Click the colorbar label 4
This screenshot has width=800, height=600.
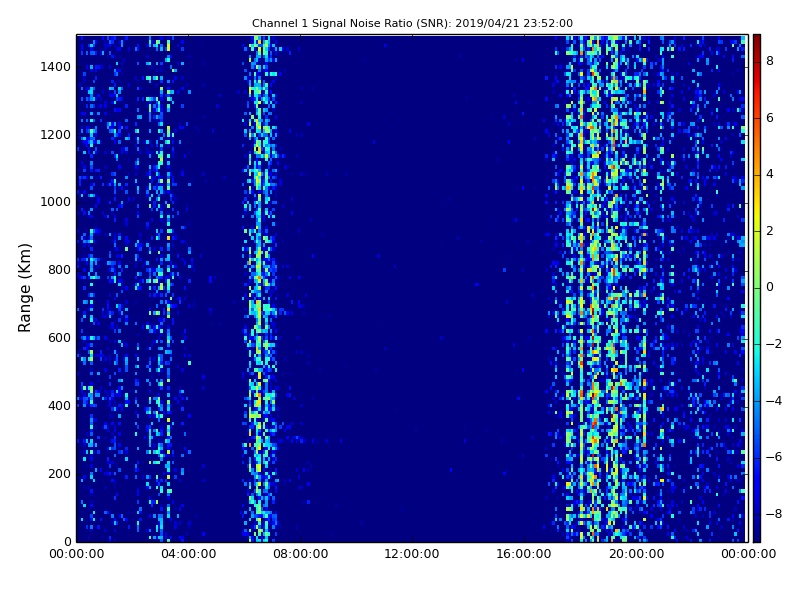pyautogui.click(x=770, y=174)
